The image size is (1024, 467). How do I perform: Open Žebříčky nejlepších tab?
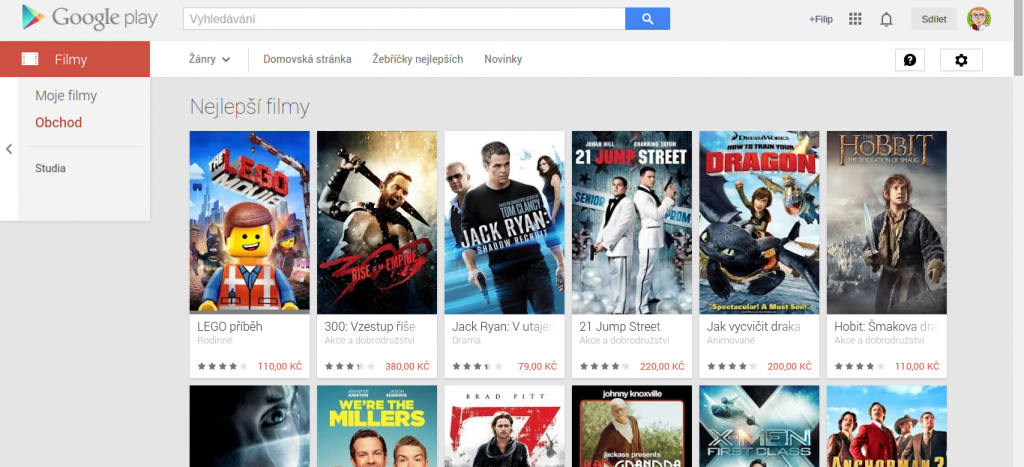[417, 59]
